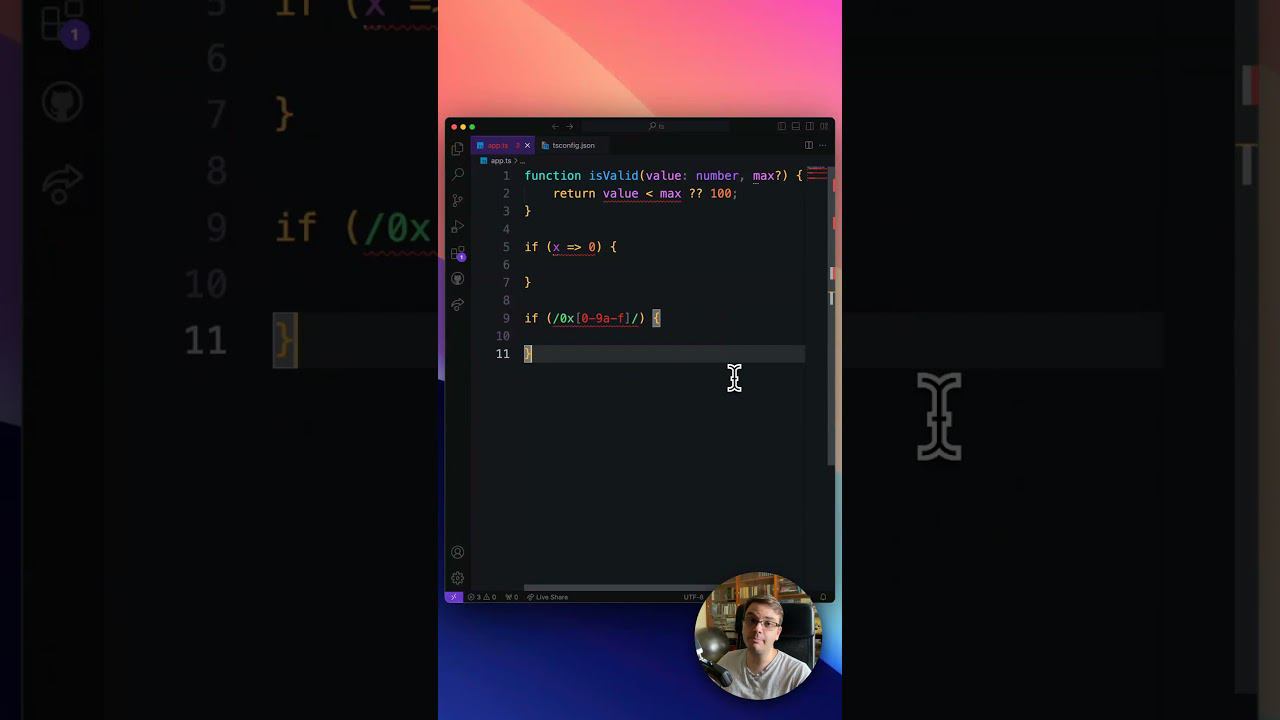Open the Accounts menu icon
This screenshot has width=1280, height=720.
(458, 552)
